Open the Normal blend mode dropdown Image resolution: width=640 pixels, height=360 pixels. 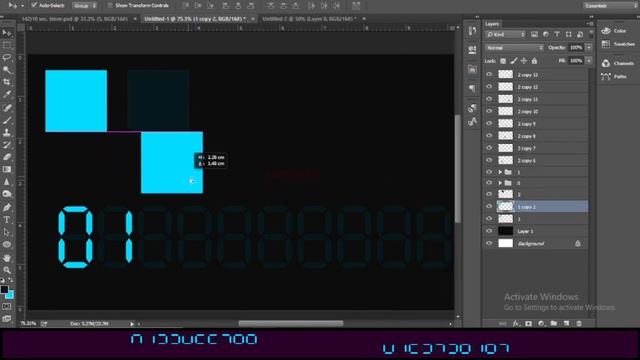[514, 48]
